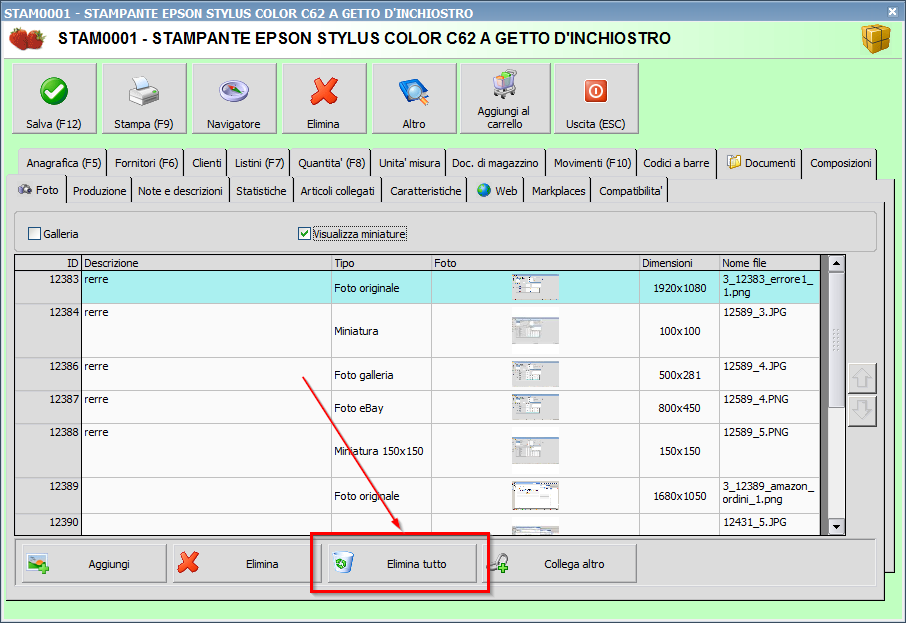Click the Collega altro button
The image size is (906, 623).
[x=560, y=563]
